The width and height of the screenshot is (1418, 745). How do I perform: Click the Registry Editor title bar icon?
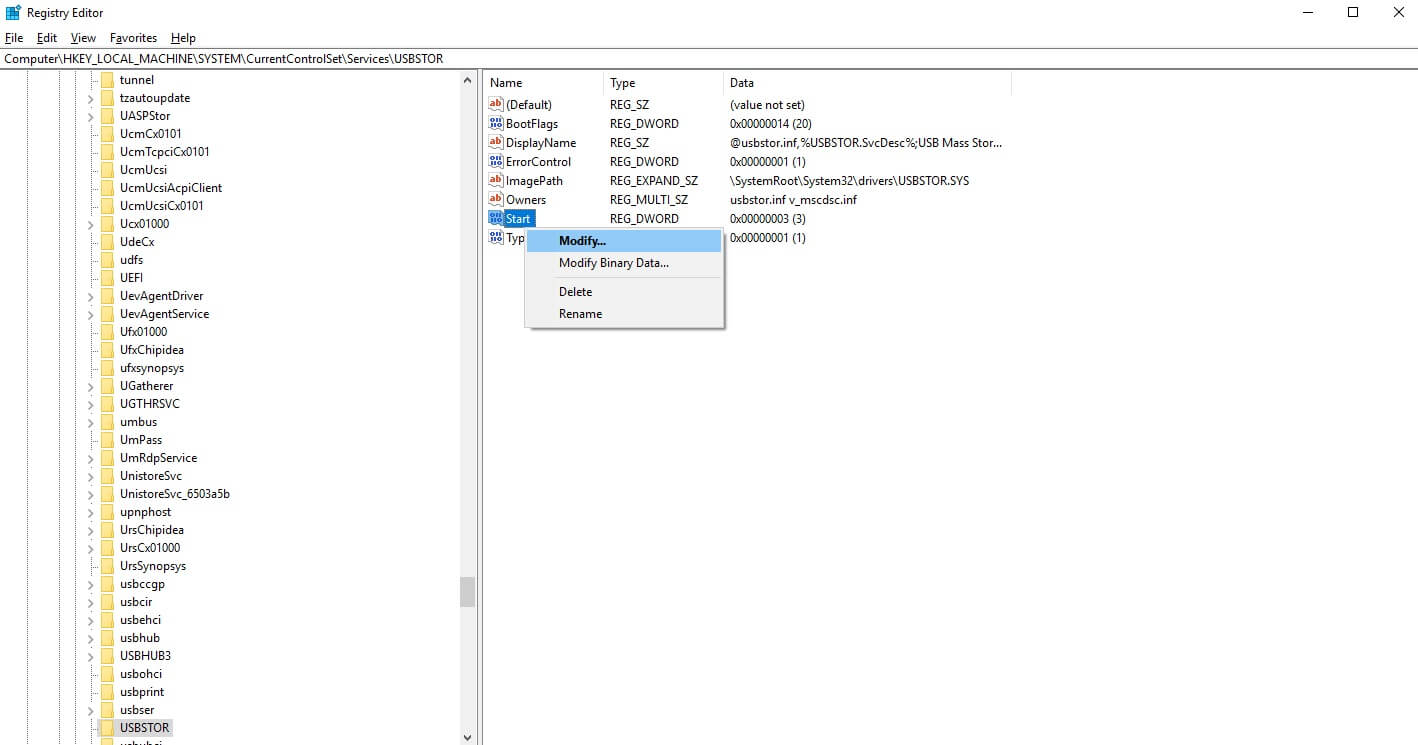13,12
